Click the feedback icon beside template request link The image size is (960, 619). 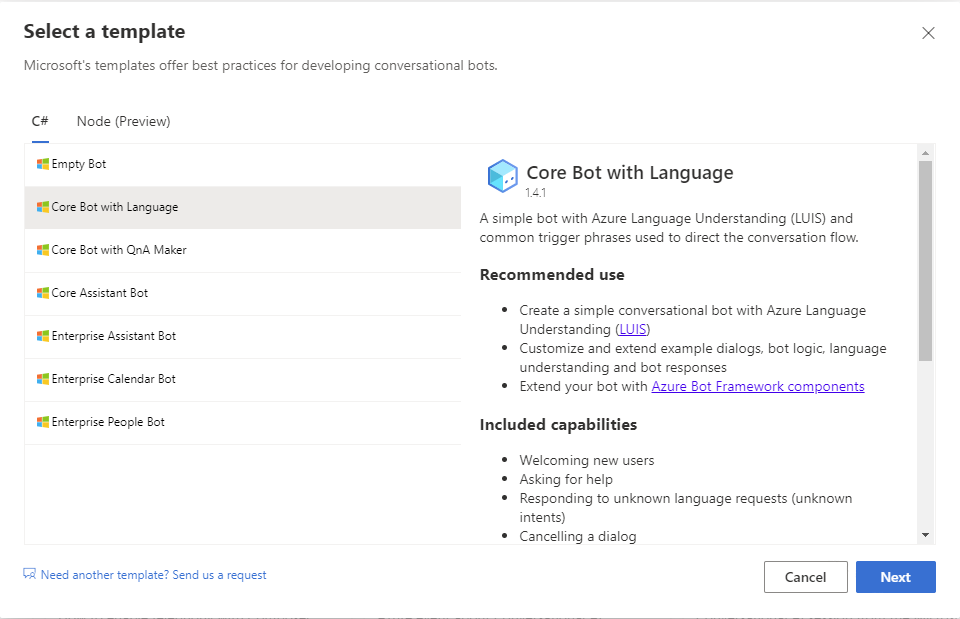(x=30, y=575)
